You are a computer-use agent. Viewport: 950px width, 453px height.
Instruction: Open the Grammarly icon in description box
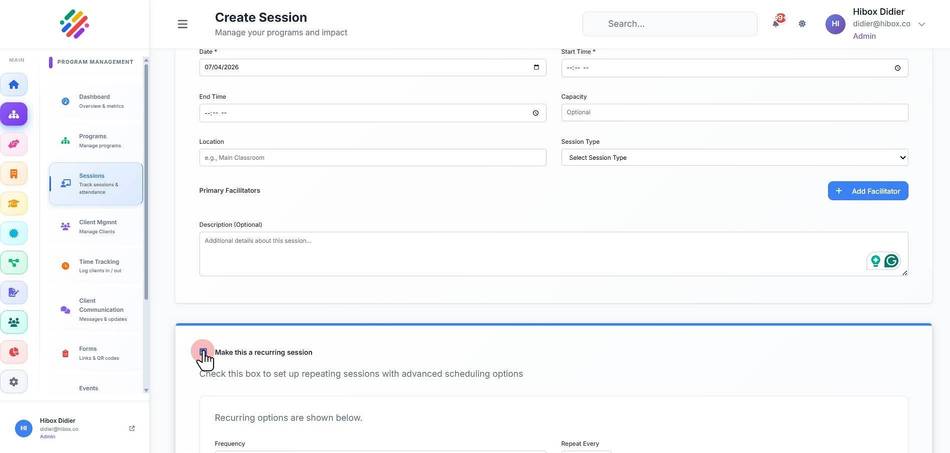(x=891, y=261)
